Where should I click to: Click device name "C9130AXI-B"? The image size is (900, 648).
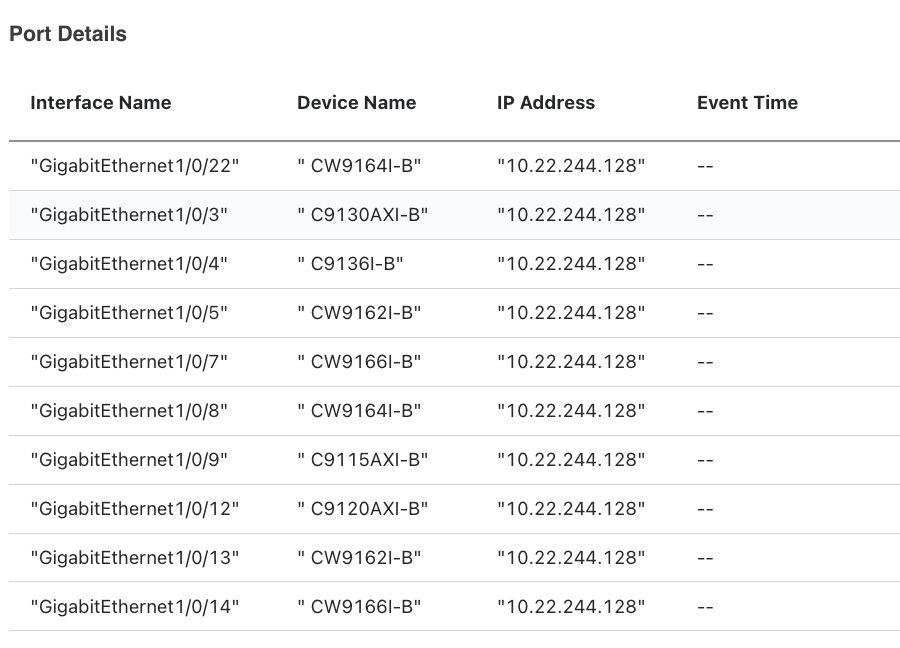(363, 215)
